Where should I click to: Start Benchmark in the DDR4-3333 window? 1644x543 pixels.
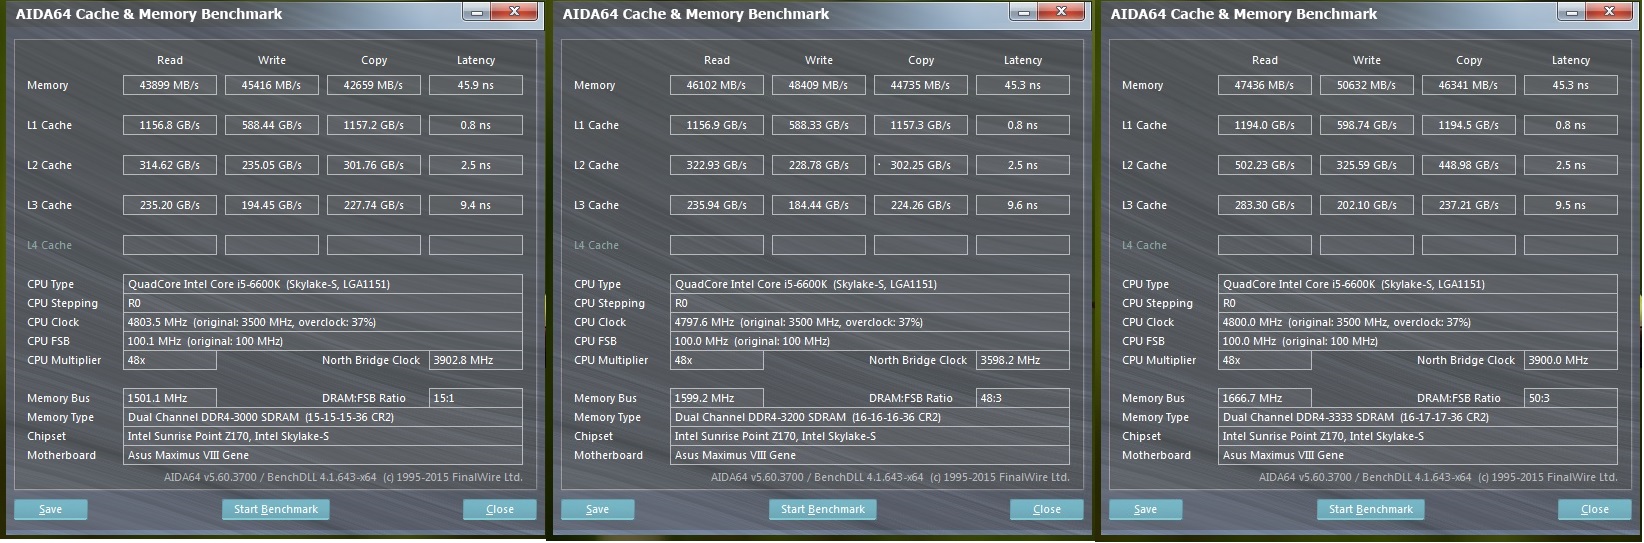point(1371,510)
